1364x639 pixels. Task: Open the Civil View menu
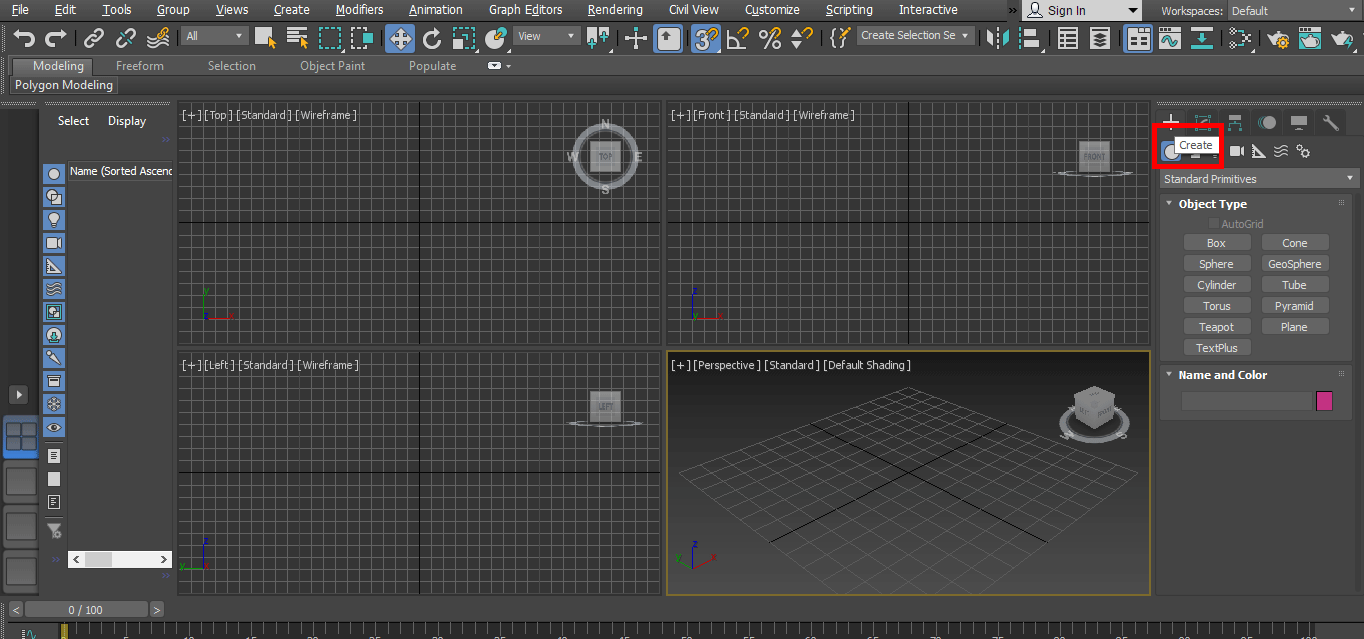[694, 10]
